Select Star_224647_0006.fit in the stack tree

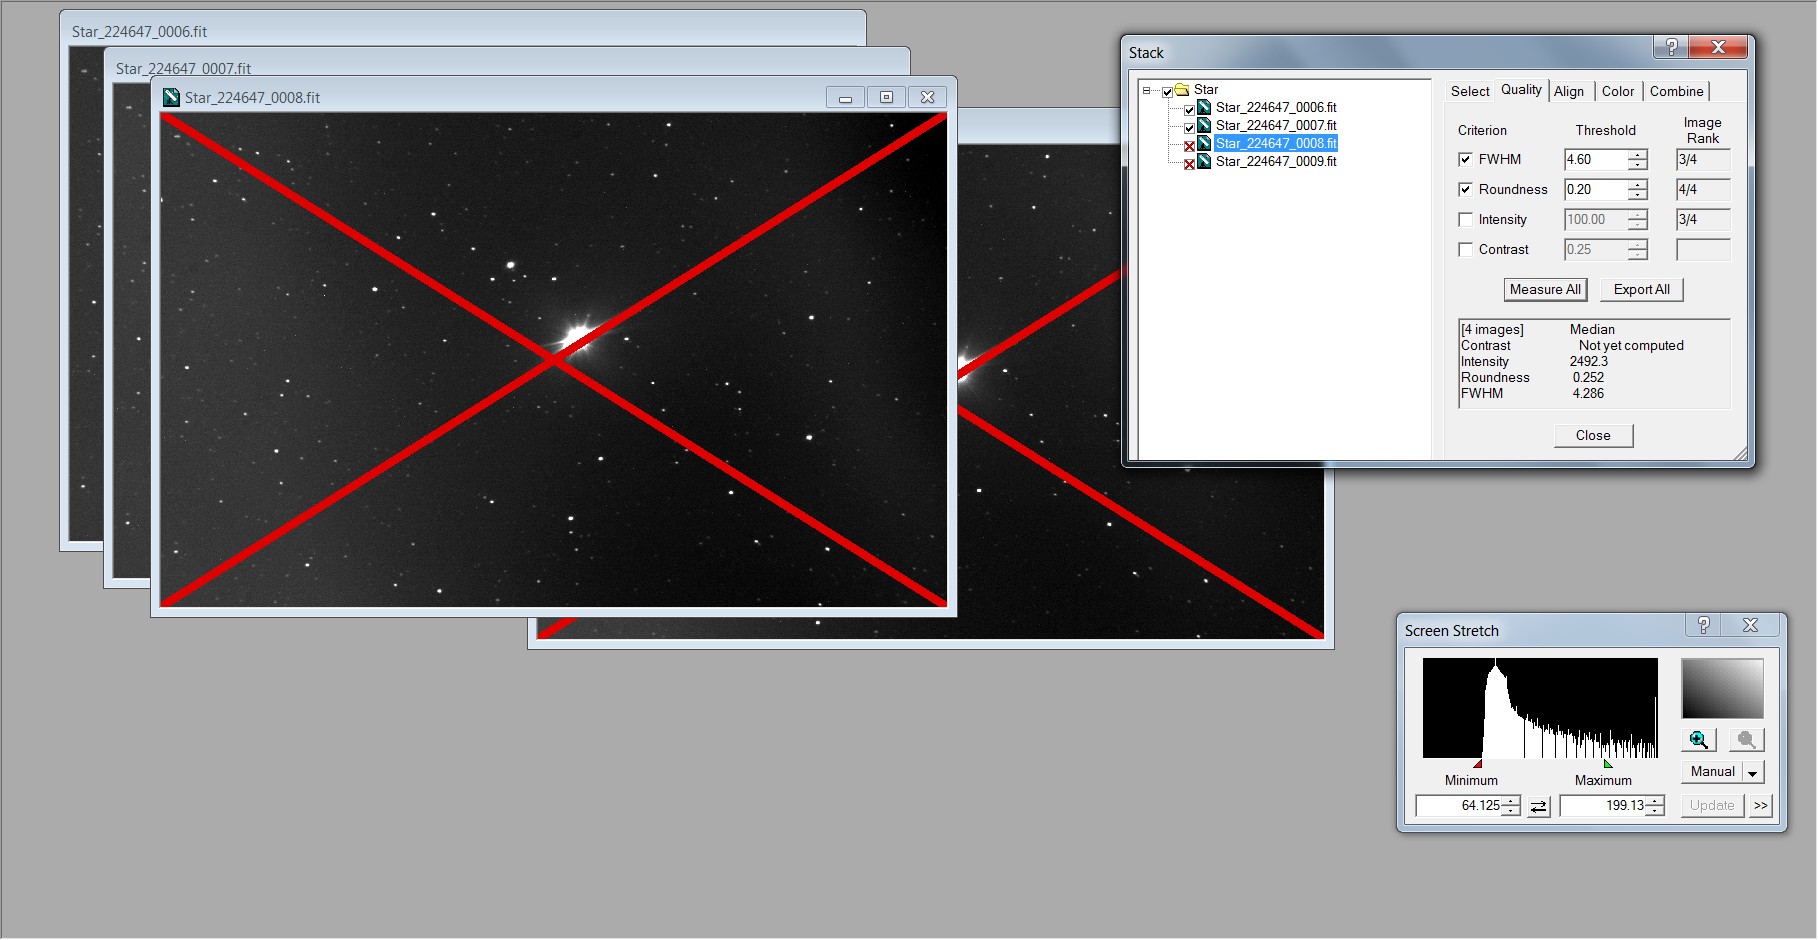(1276, 107)
